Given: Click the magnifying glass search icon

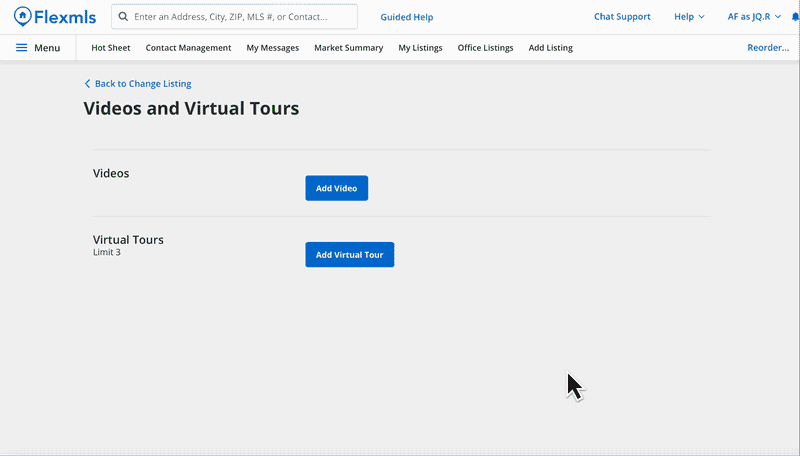Looking at the screenshot, I should pyautogui.click(x=123, y=17).
